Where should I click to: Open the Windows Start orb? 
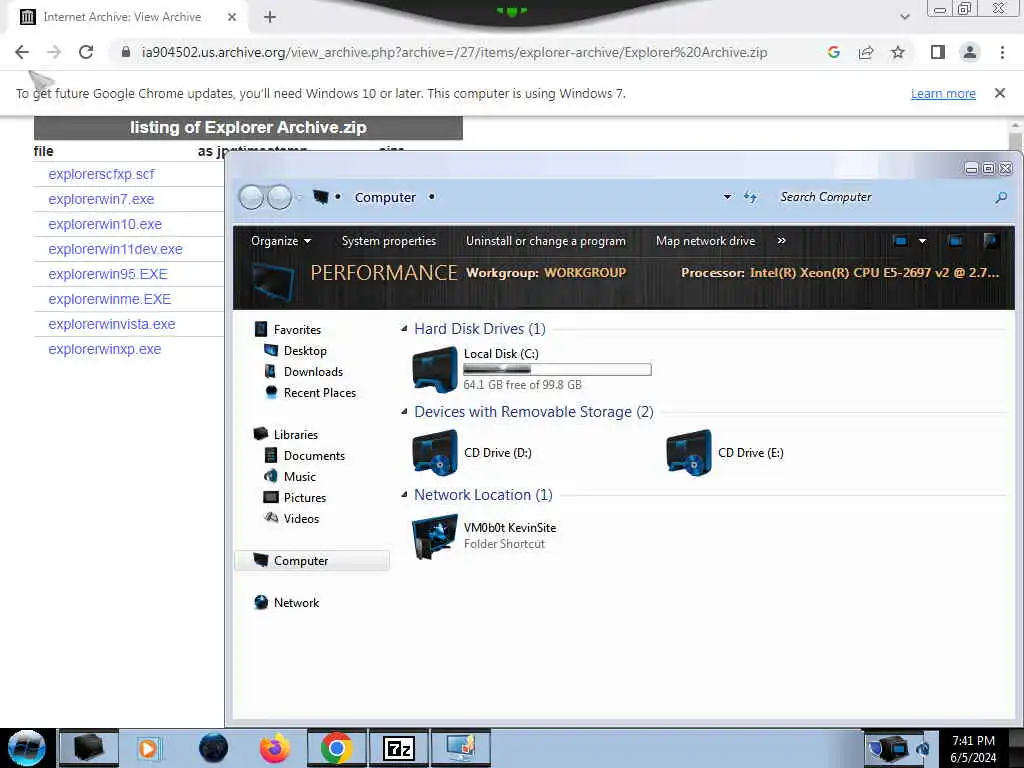[27, 748]
